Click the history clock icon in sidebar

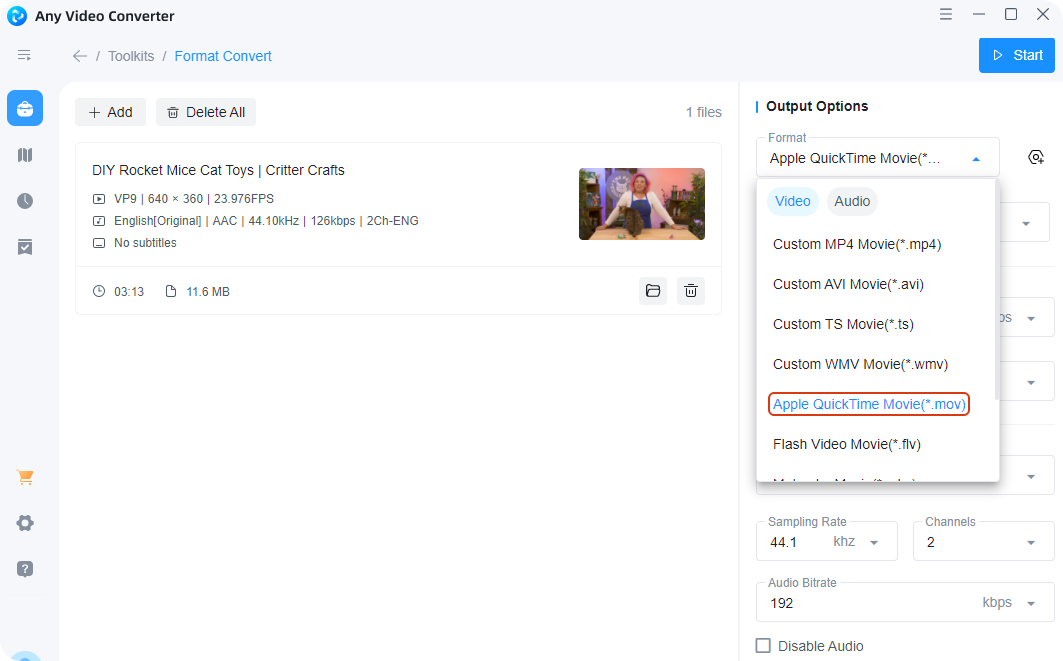pos(25,201)
